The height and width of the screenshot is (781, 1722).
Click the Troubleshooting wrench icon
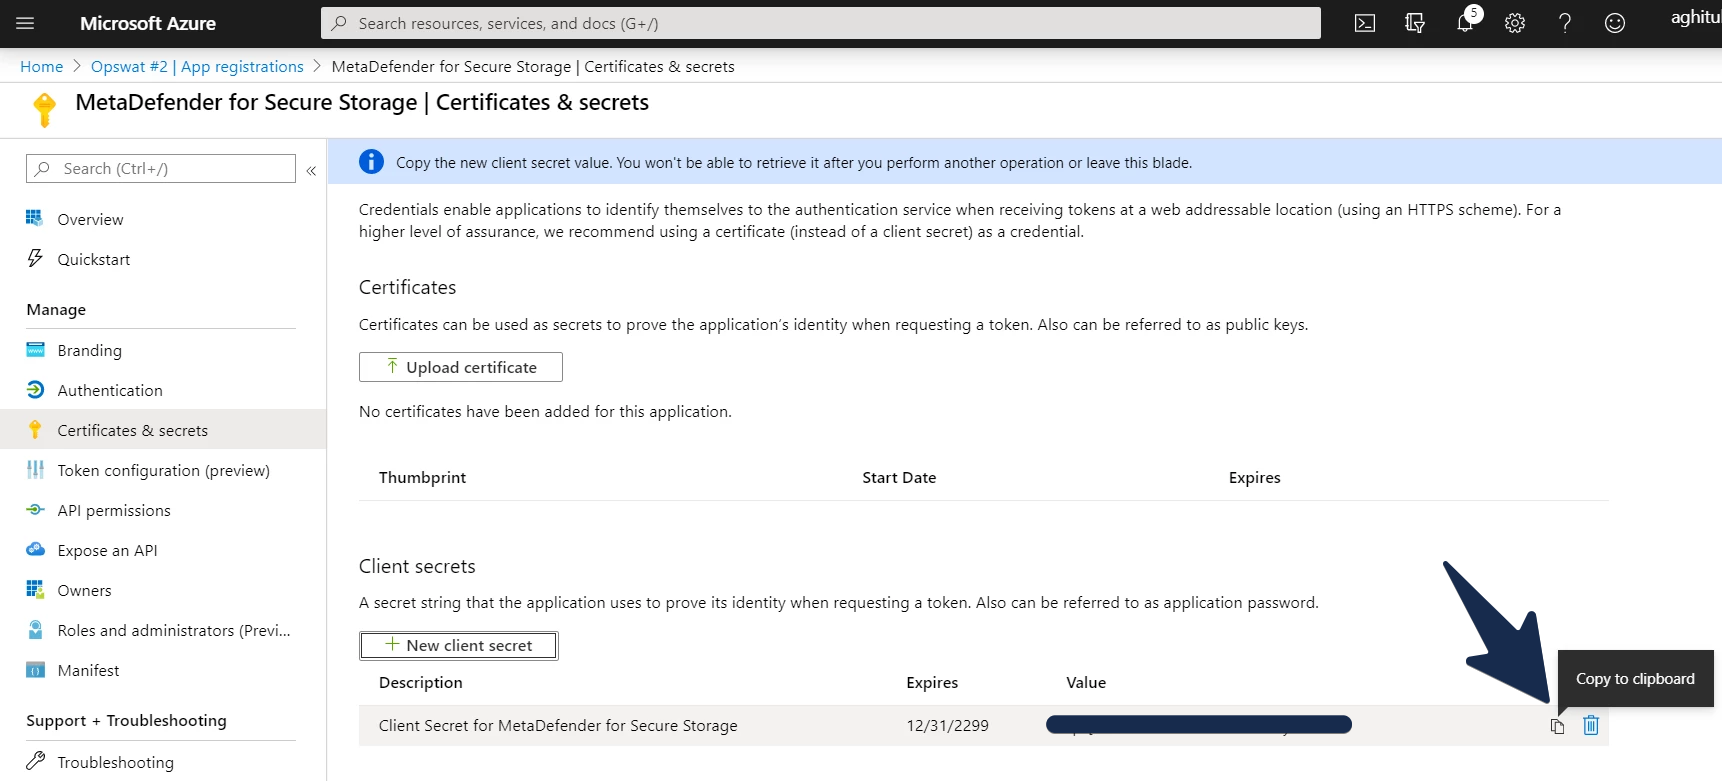pos(35,760)
